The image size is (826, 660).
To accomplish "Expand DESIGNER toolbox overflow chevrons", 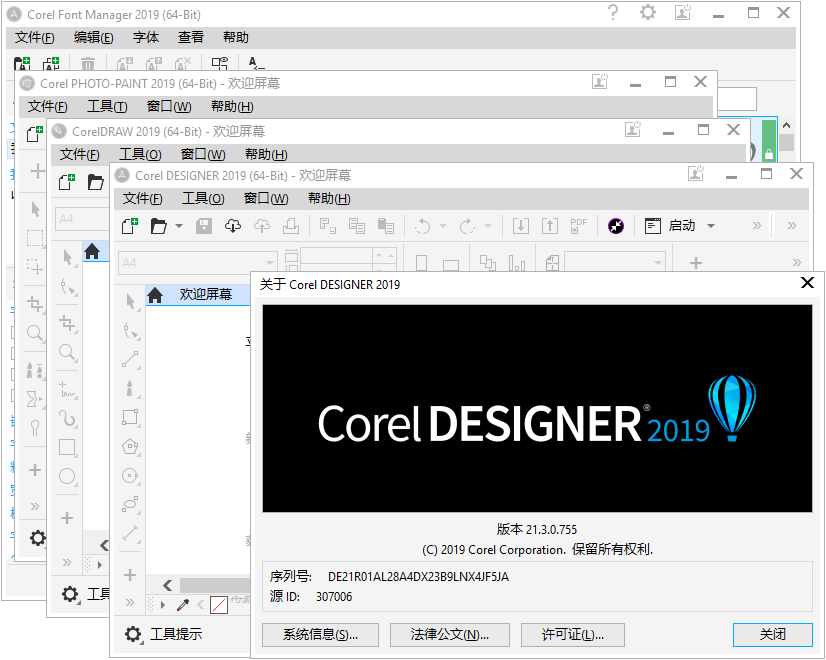I will (x=130, y=603).
